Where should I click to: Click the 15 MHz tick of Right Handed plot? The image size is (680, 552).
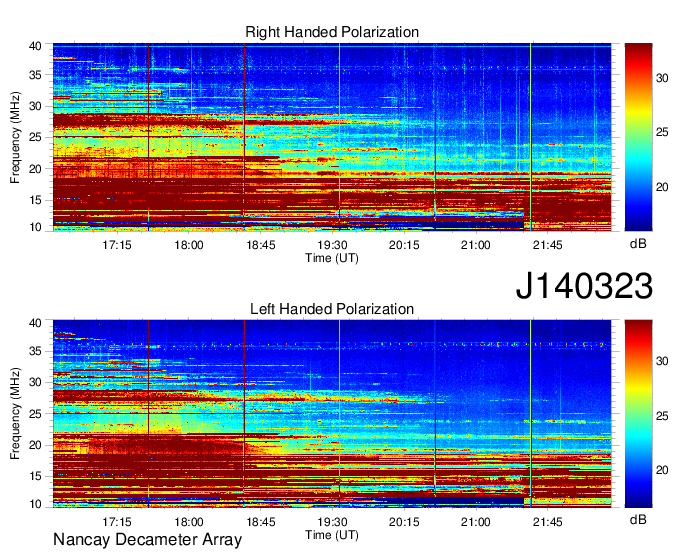click(x=35, y=200)
